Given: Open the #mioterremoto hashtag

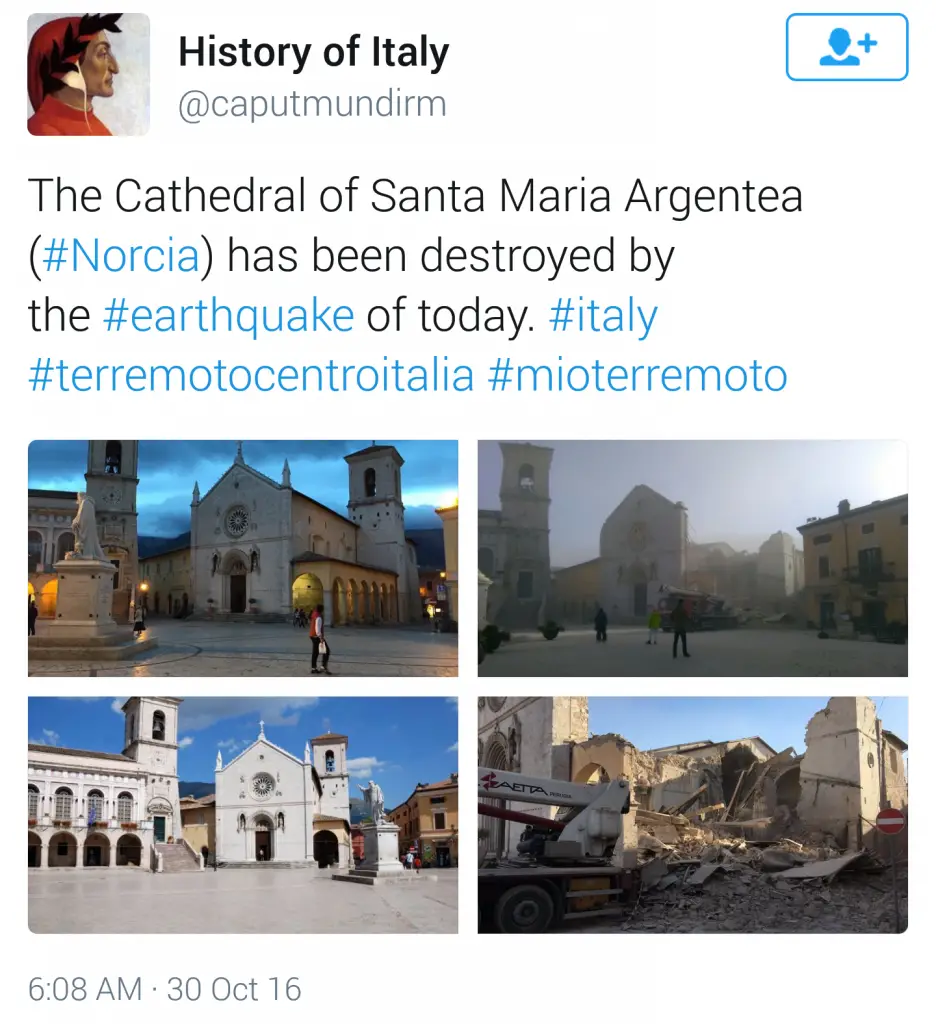Looking at the screenshot, I should tap(637, 375).
